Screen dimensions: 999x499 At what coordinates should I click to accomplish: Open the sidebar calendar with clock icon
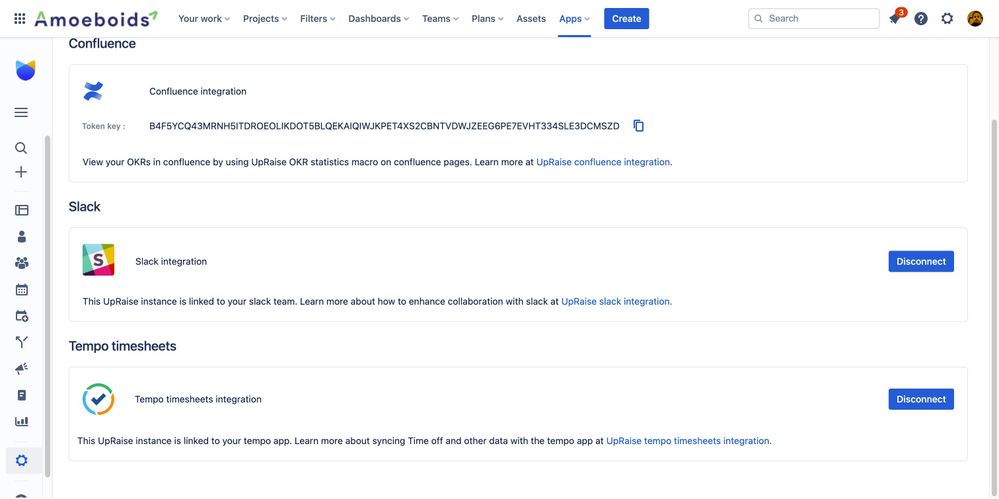[22, 316]
